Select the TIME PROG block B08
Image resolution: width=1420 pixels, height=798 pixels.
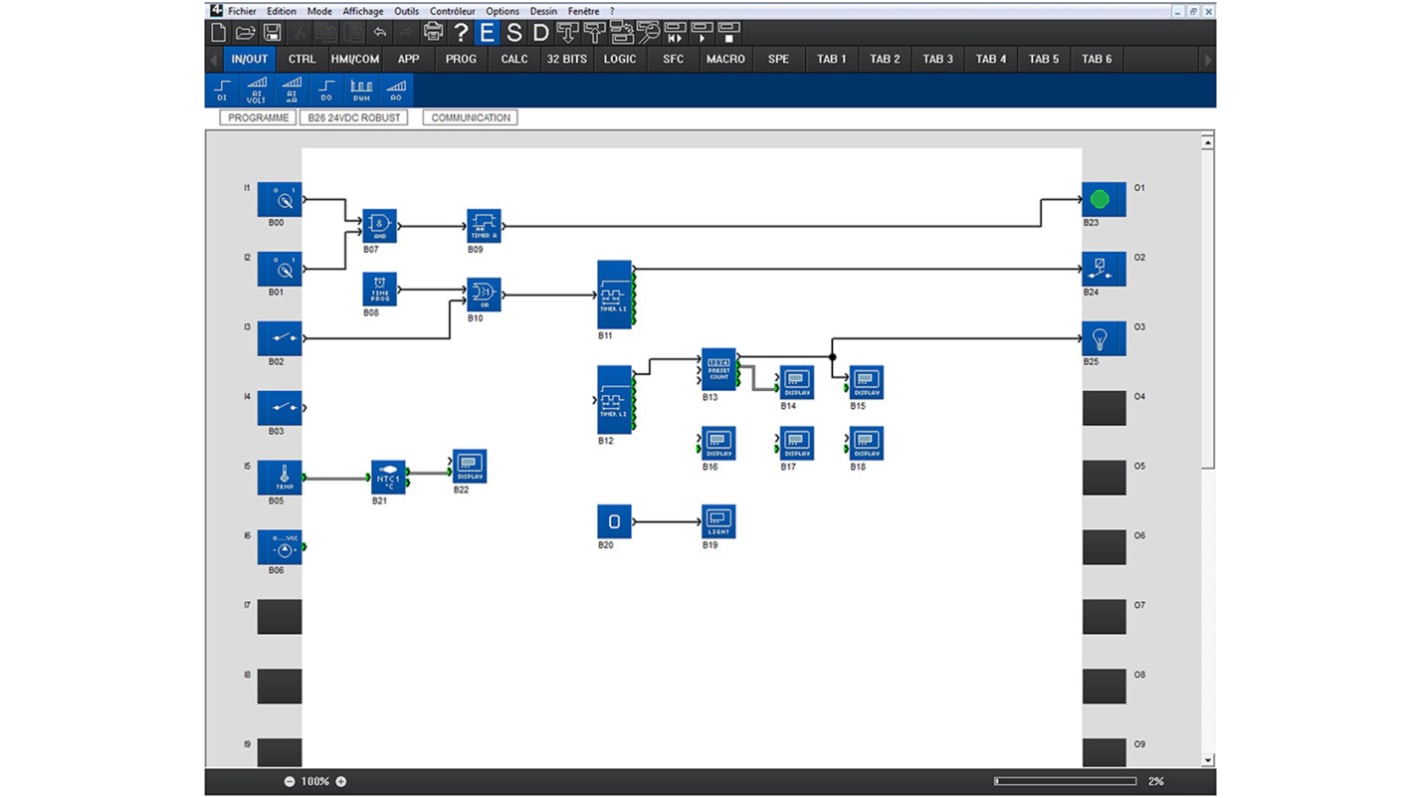(x=380, y=289)
